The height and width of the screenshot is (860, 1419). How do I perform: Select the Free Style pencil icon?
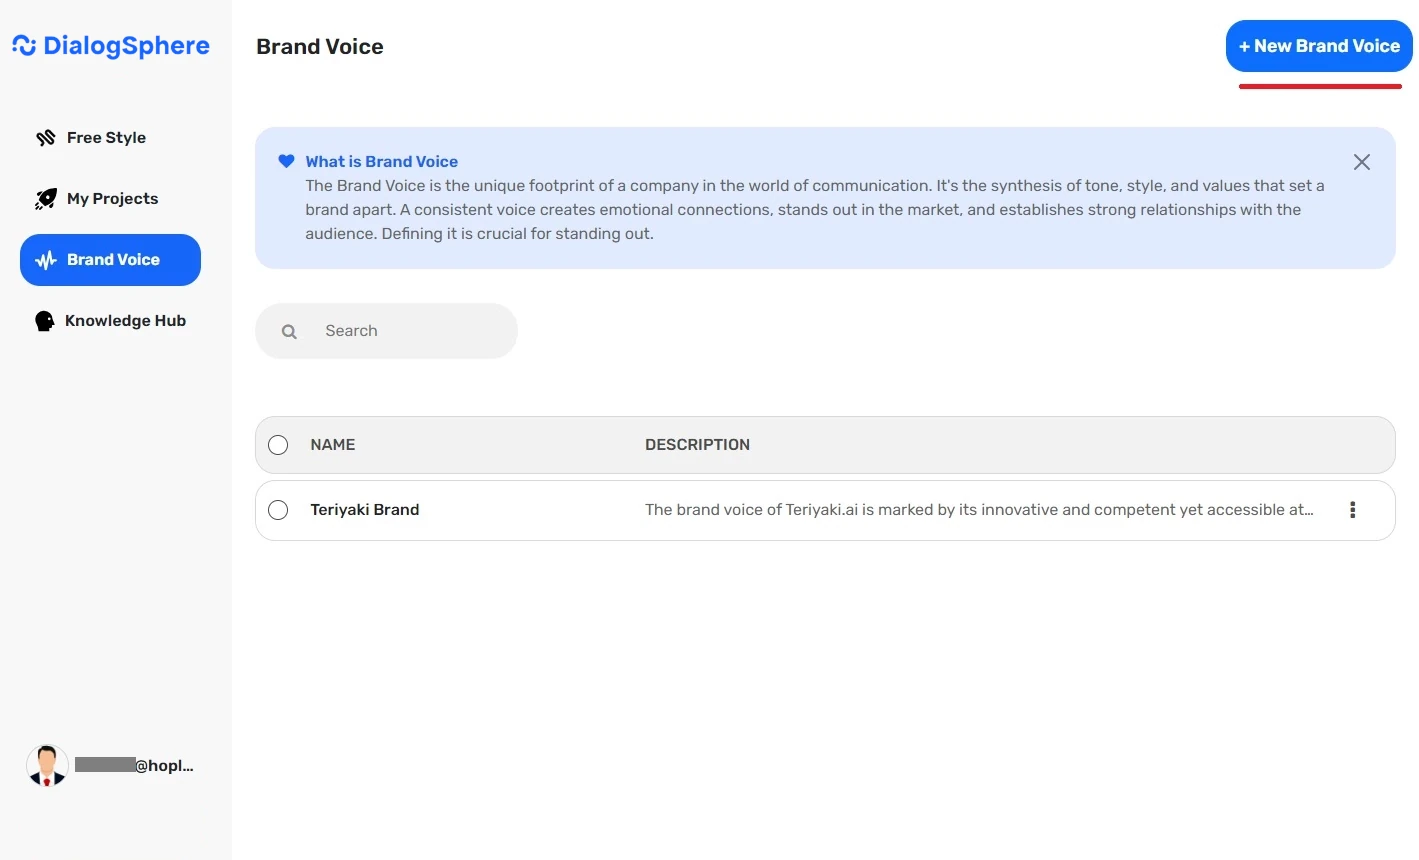(x=46, y=137)
